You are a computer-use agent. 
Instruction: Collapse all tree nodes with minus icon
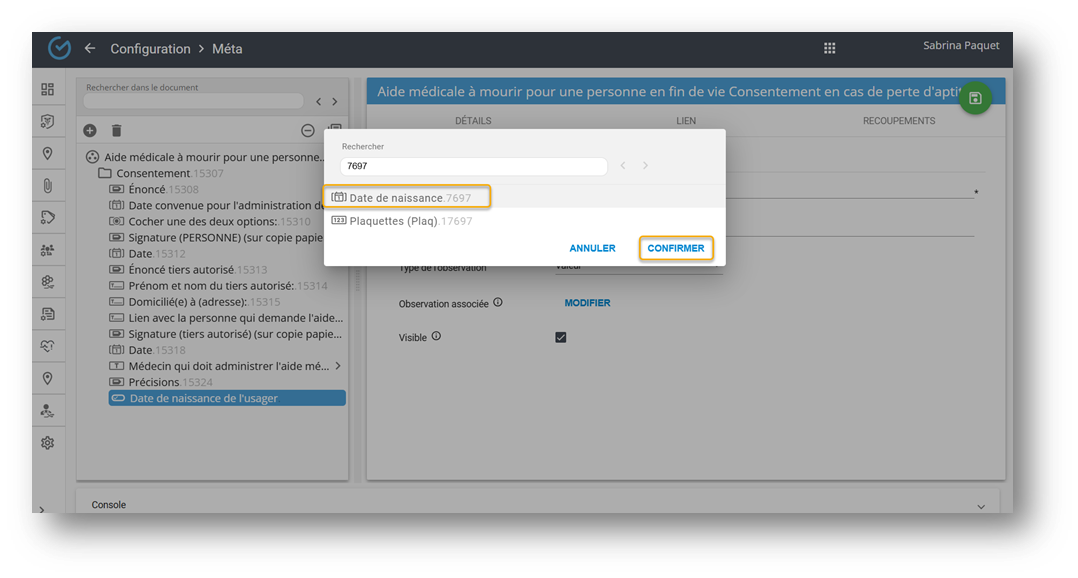tap(308, 131)
